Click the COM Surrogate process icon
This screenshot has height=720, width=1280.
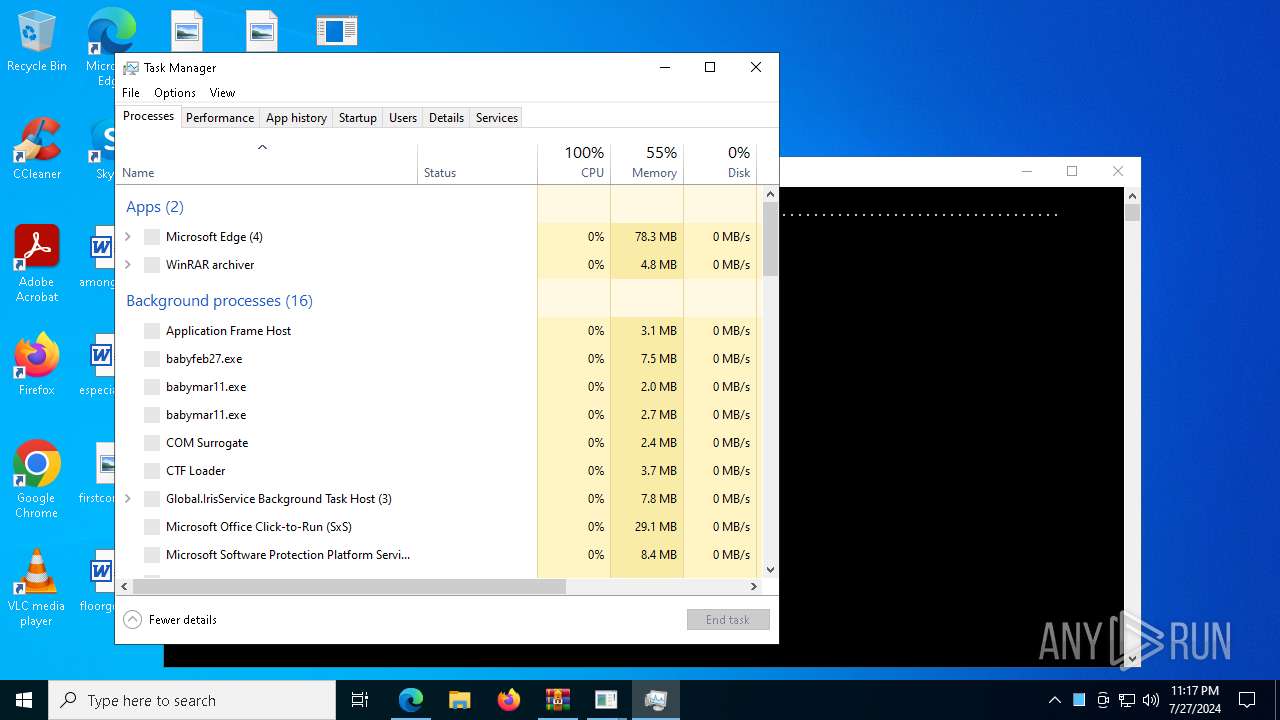click(152, 443)
